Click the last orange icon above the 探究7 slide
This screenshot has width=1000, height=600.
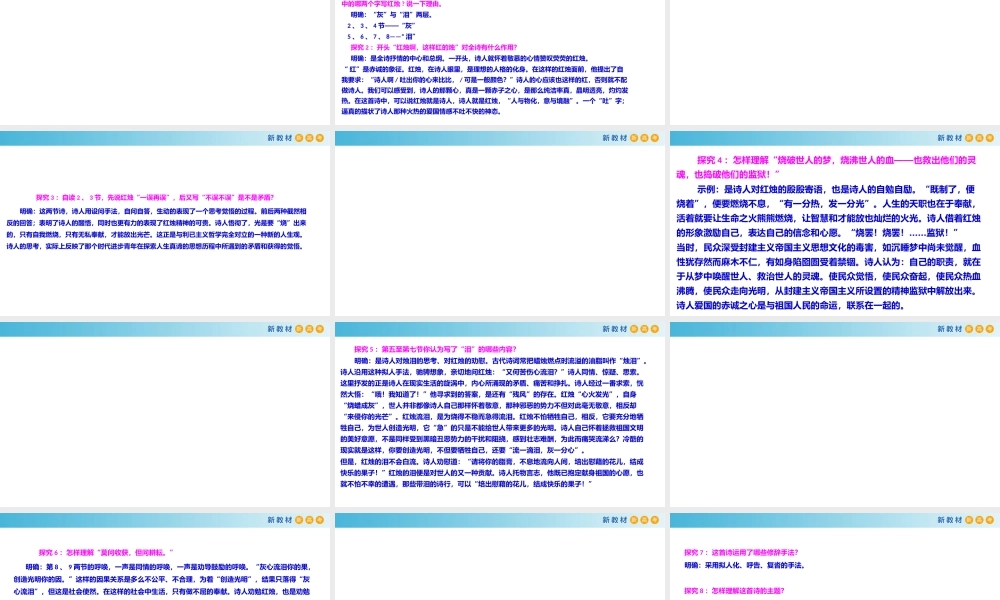pos(991,521)
